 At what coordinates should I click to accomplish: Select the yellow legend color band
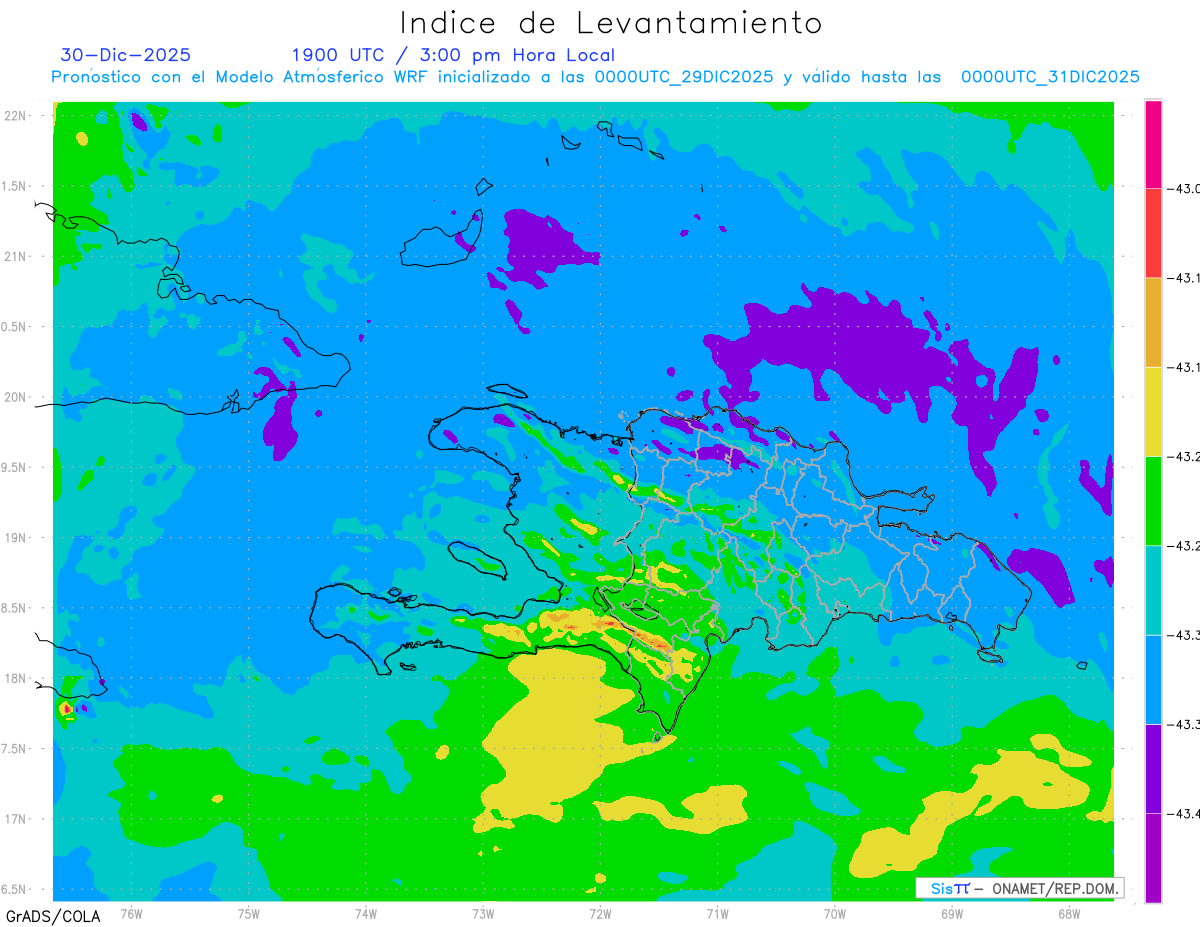pos(1153,411)
